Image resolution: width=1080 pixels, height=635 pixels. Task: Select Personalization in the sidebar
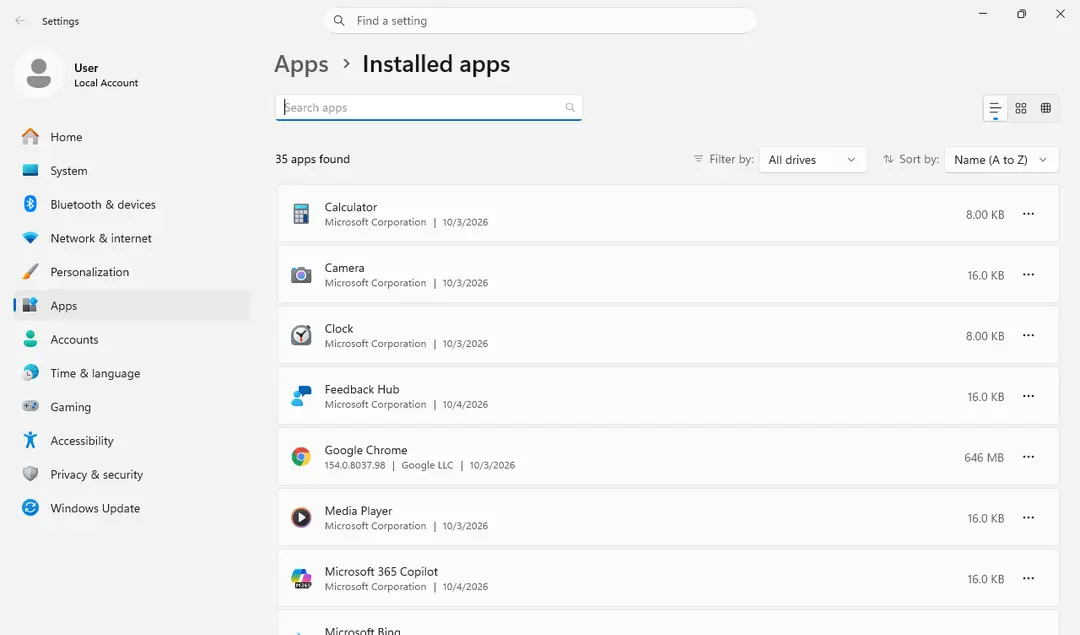click(x=132, y=272)
